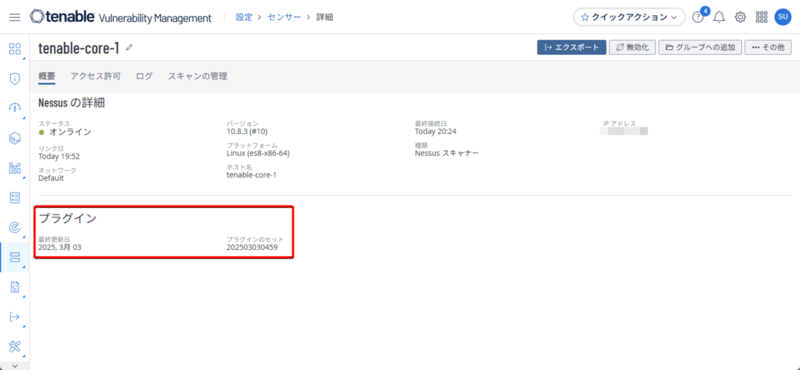Click the Today 20:24 last connection value
800x370 pixels.
click(x=435, y=132)
